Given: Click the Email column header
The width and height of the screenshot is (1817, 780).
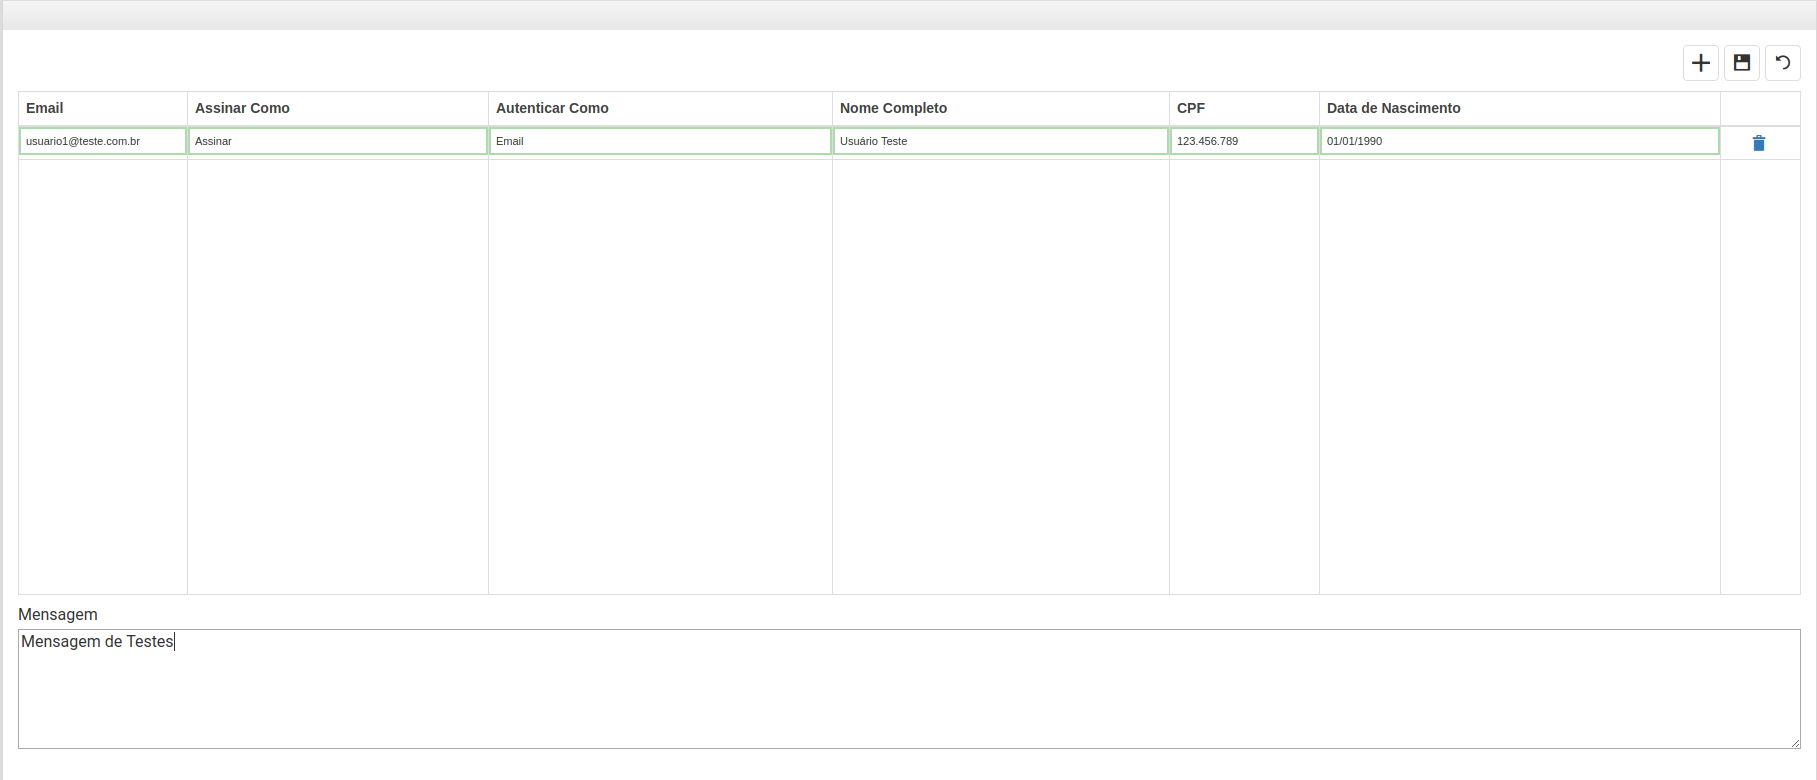Looking at the screenshot, I should tap(45, 108).
